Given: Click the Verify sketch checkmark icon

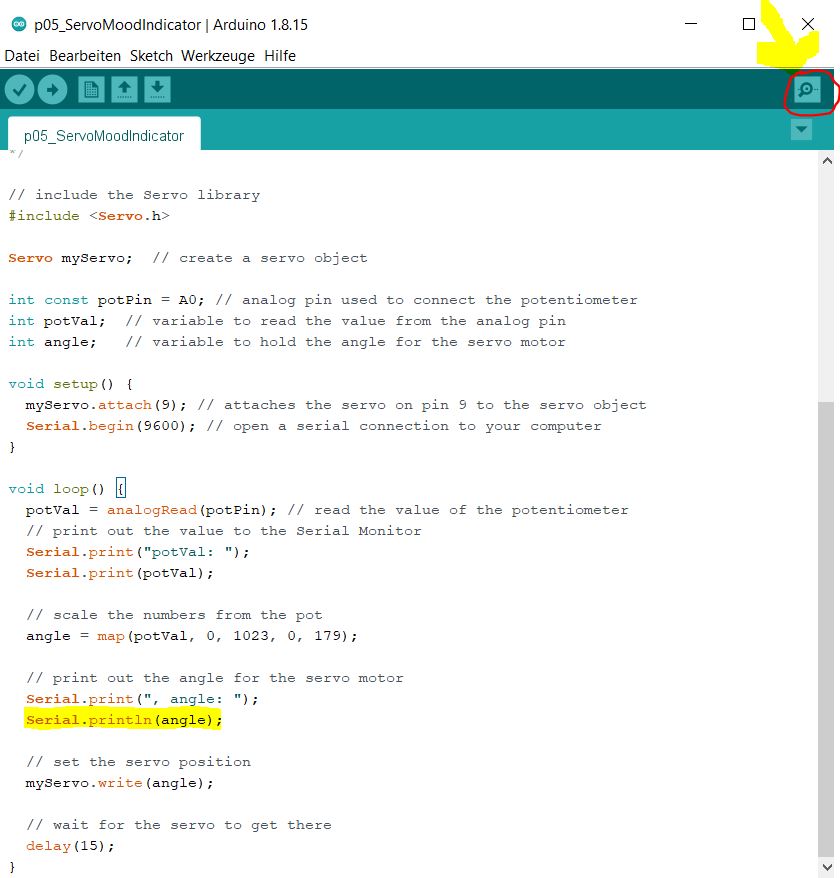Looking at the screenshot, I should point(20,90).
